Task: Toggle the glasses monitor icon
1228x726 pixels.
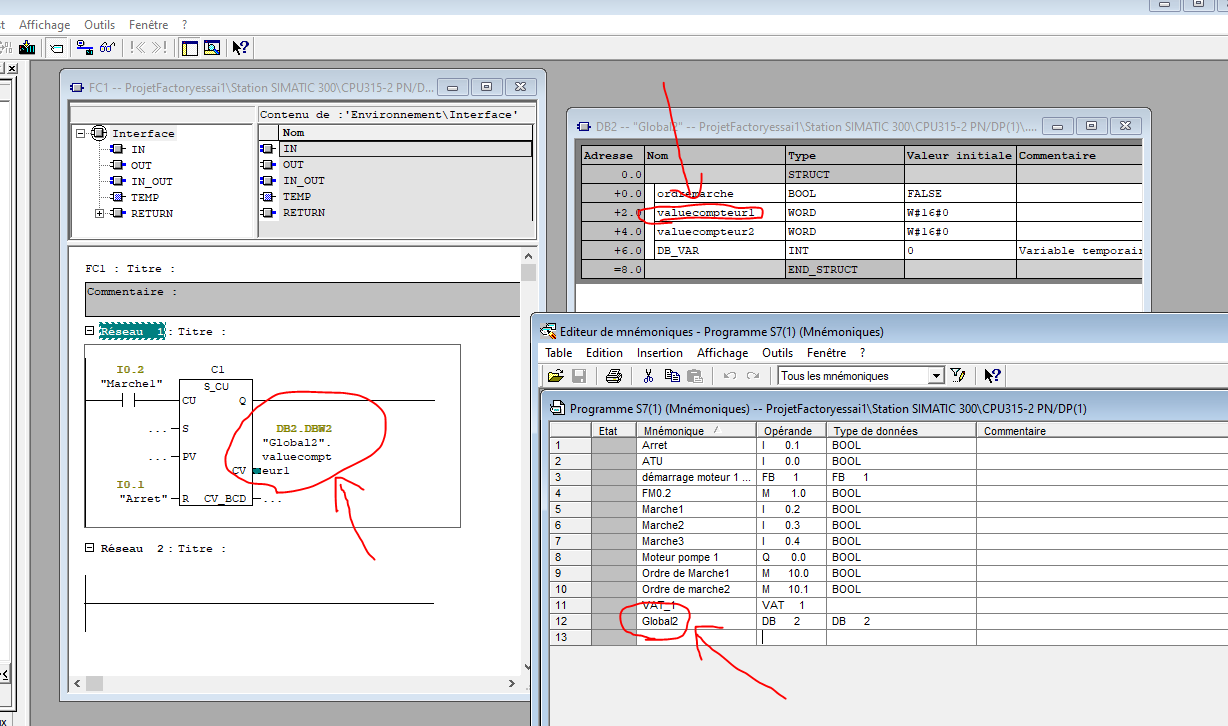Action: [107, 47]
